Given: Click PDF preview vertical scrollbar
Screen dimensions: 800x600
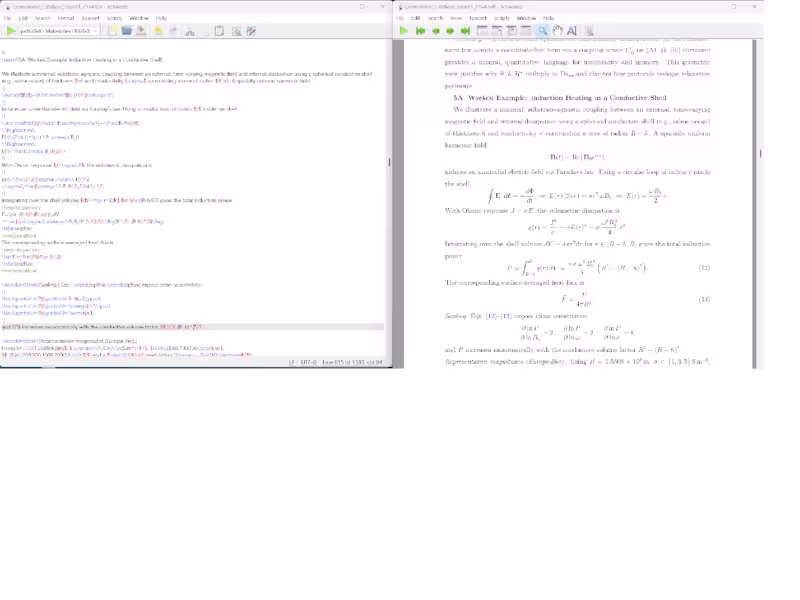Looking at the screenshot, I should pos(760,204).
